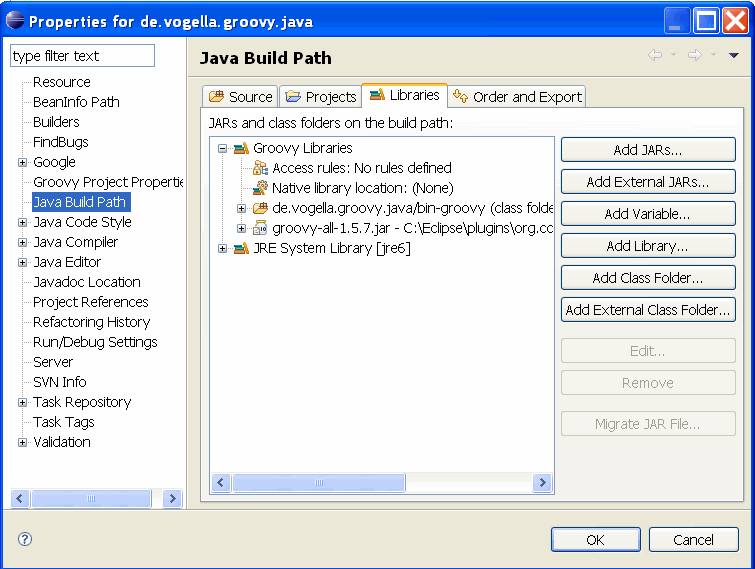This screenshot has width=755, height=569.
Task: Click the Add Variable... button
Action: [648, 214]
